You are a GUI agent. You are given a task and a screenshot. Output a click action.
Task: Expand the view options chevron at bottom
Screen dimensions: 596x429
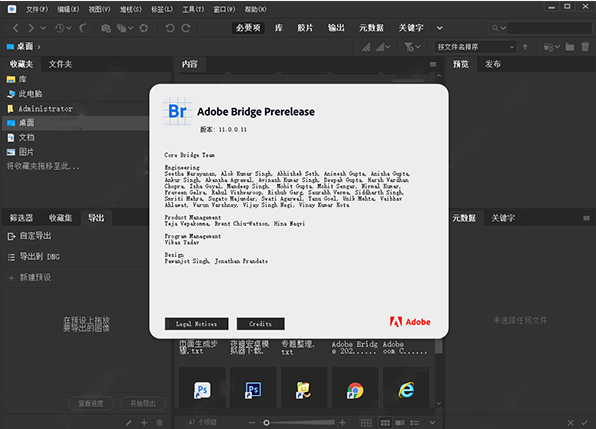click(433, 423)
